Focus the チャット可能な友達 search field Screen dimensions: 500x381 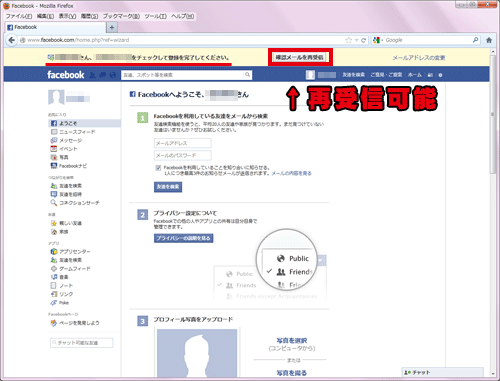82,343
